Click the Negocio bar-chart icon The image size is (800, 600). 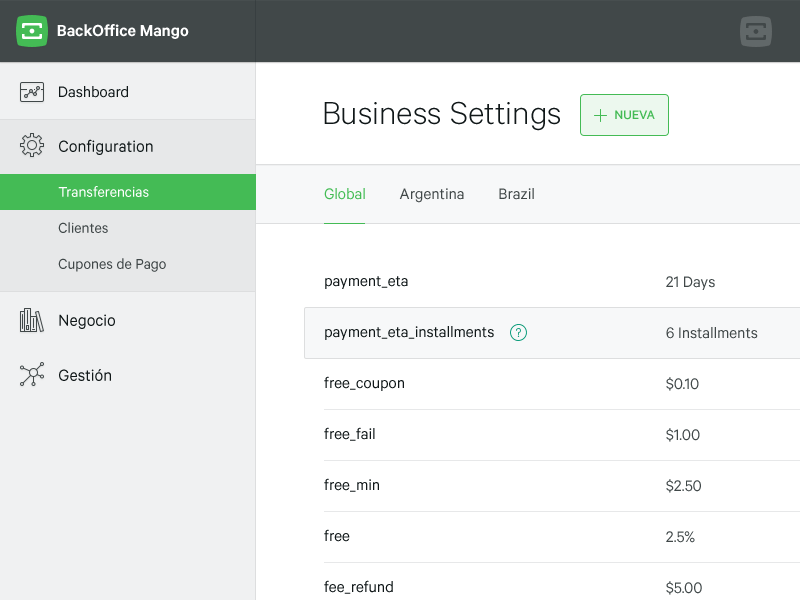coord(31,320)
